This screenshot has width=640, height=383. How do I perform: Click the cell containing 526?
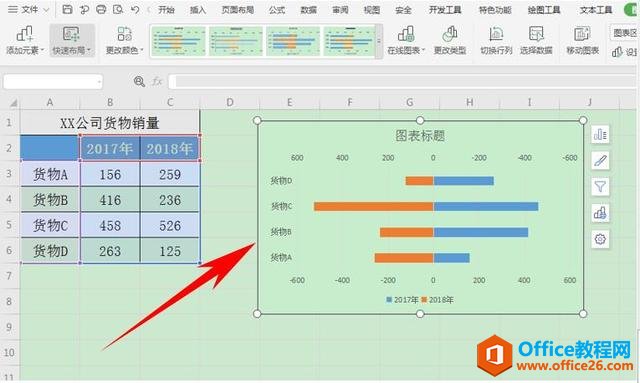[170, 225]
